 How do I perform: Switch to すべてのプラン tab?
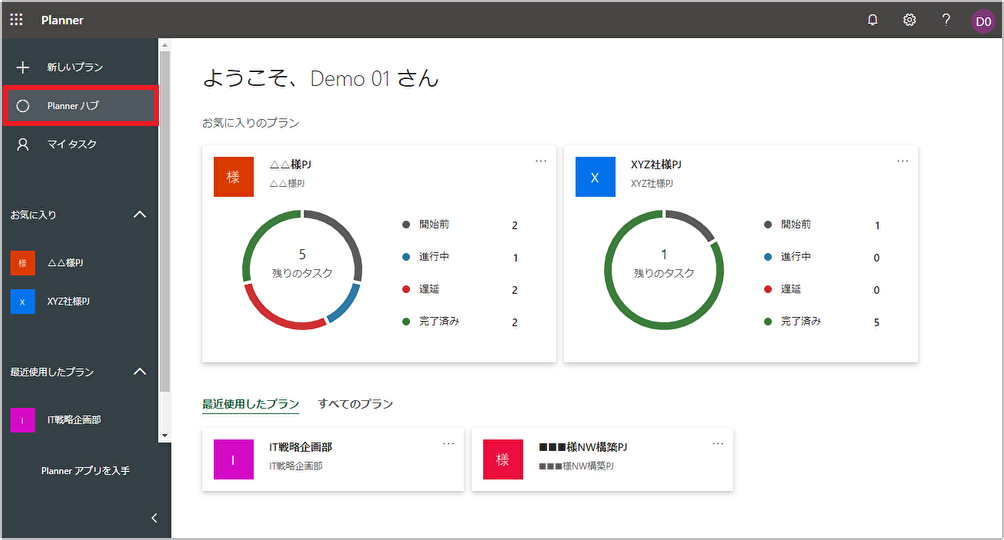(x=355, y=404)
